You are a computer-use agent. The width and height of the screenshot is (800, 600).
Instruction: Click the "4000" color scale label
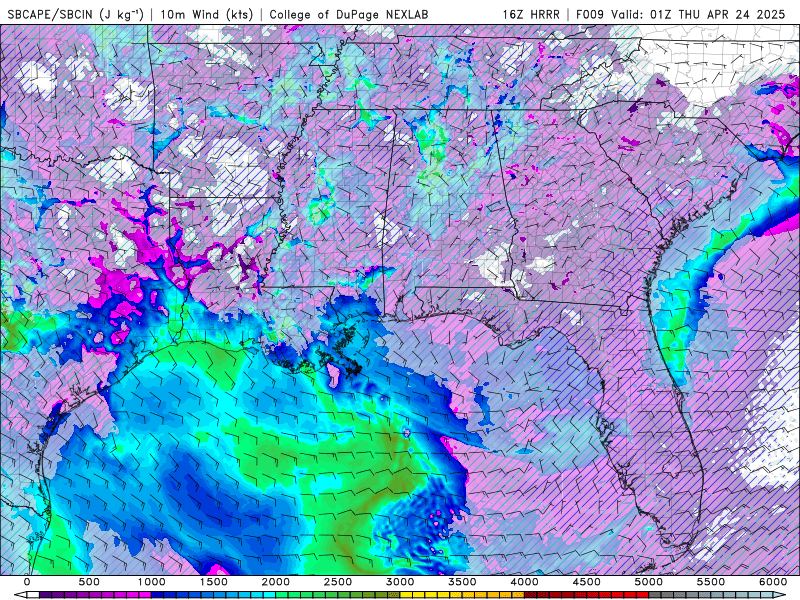point(524,582)
